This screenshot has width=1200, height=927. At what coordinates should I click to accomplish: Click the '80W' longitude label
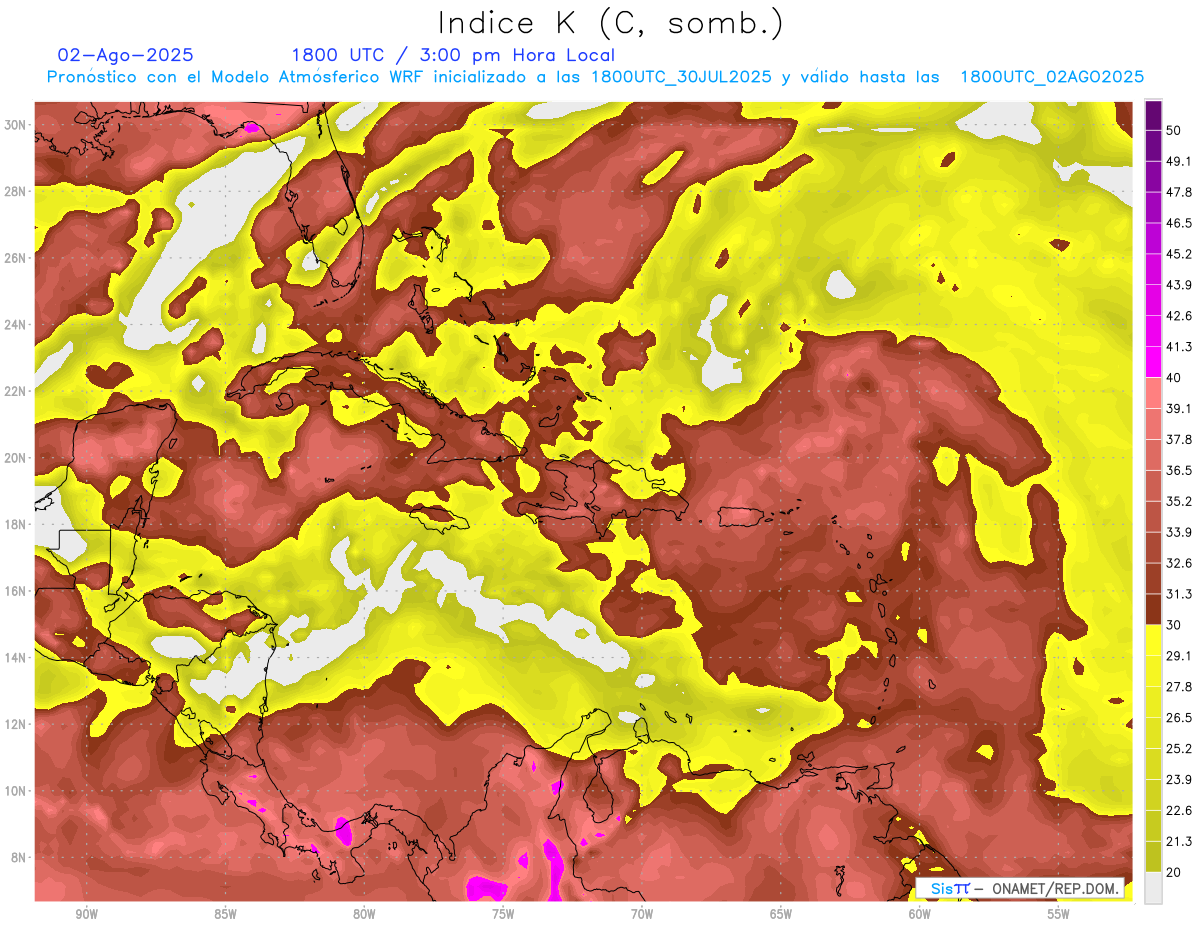364,914
